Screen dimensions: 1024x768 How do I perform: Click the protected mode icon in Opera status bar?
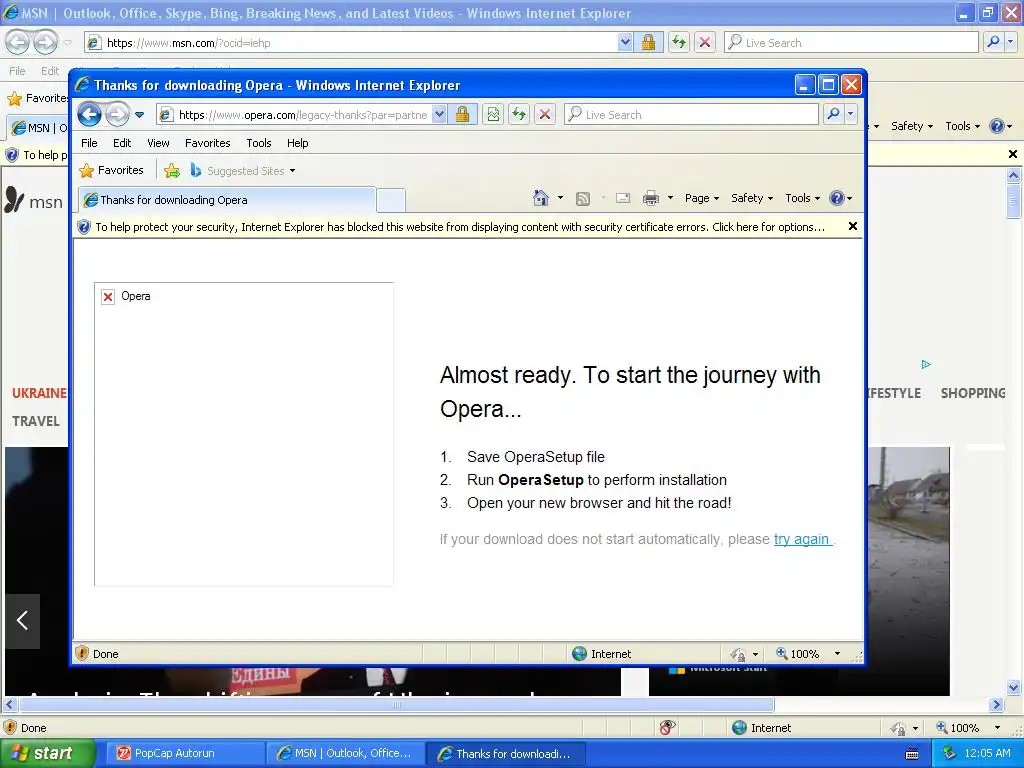pyautogui.click(x=738, y=654)
